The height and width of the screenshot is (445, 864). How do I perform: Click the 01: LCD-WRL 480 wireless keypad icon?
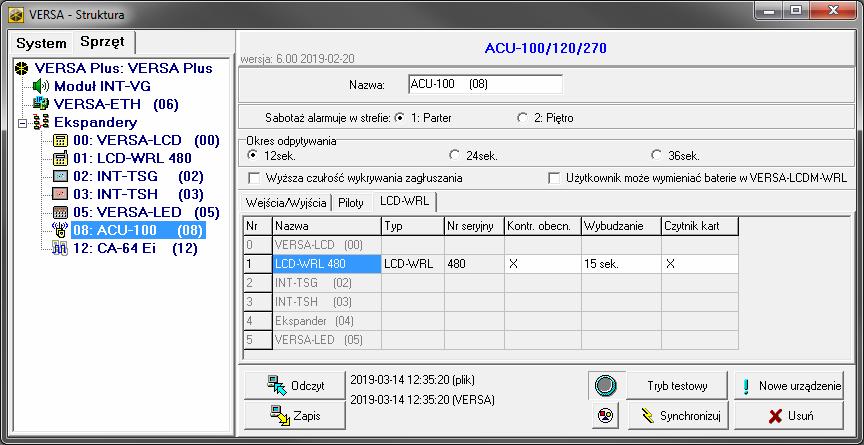(60, 159)
